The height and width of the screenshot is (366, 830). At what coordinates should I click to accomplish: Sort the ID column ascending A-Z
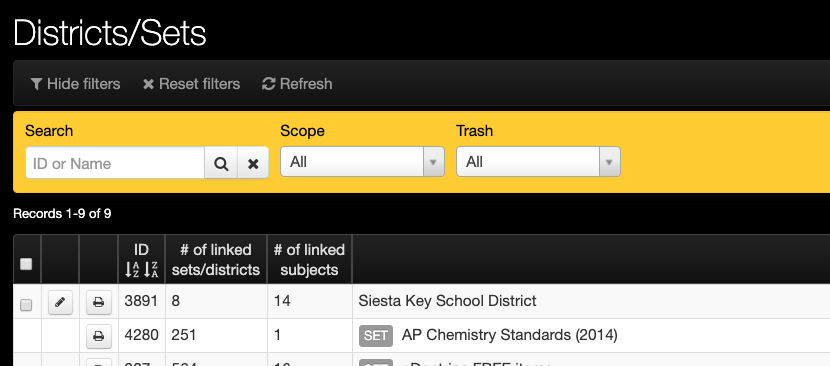(x=131, y=270)
